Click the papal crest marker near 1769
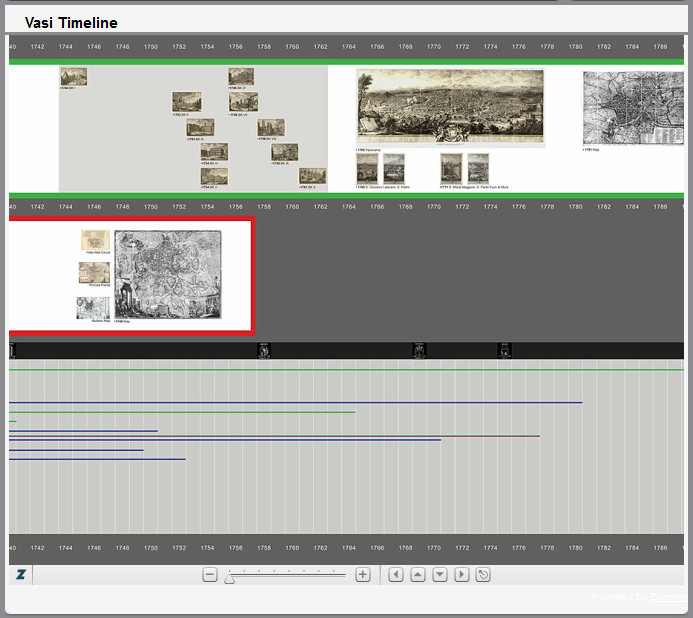The height and width of the screenshot is (618, 693). click(x=419, y=351)
